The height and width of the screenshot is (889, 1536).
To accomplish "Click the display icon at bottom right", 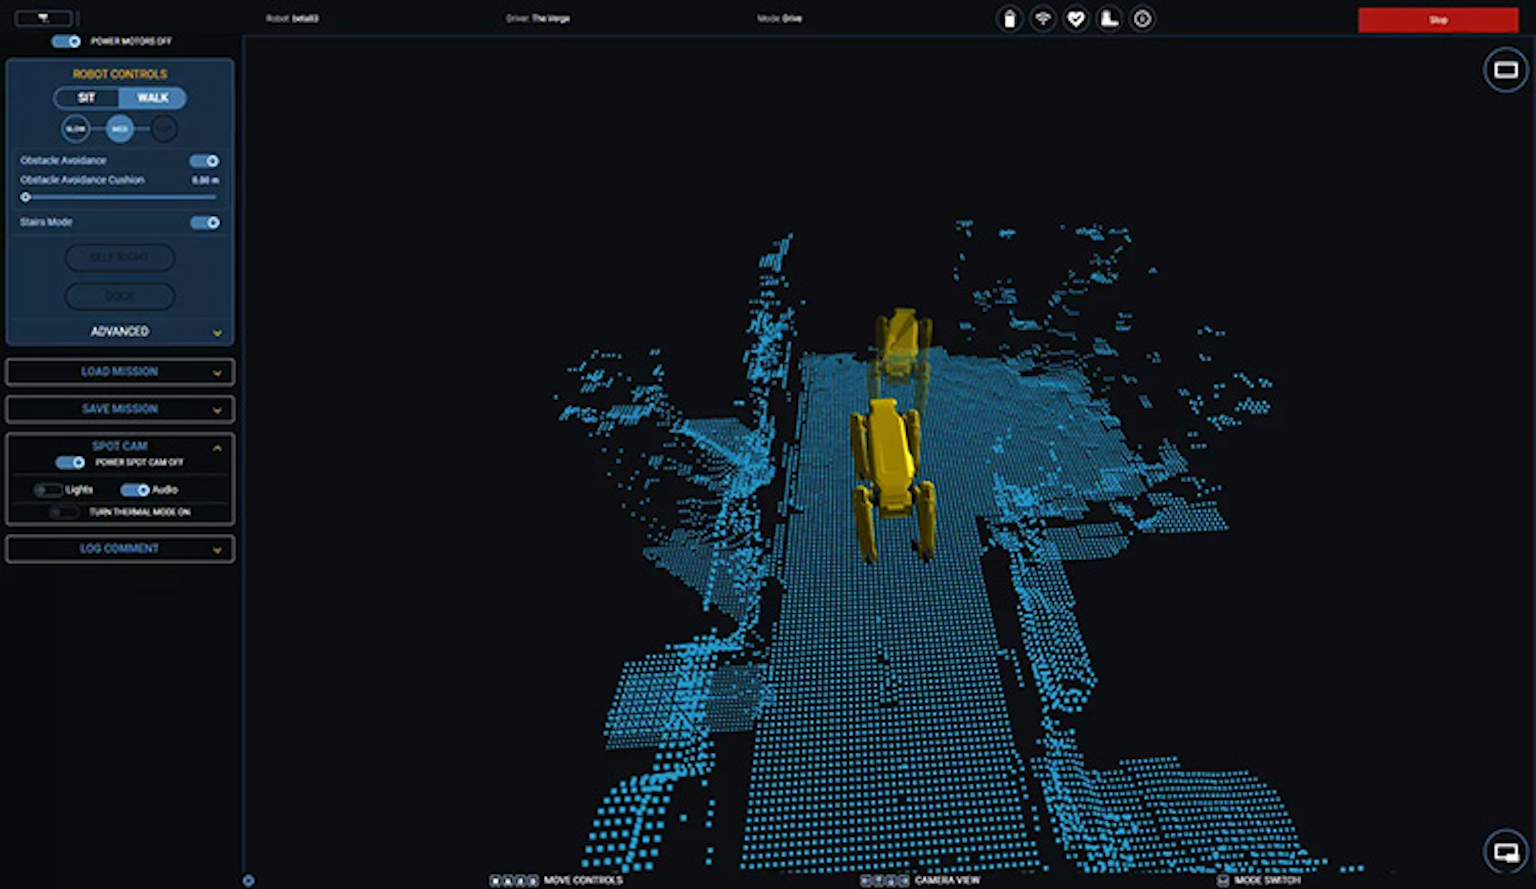I will tap(1505, 852).
